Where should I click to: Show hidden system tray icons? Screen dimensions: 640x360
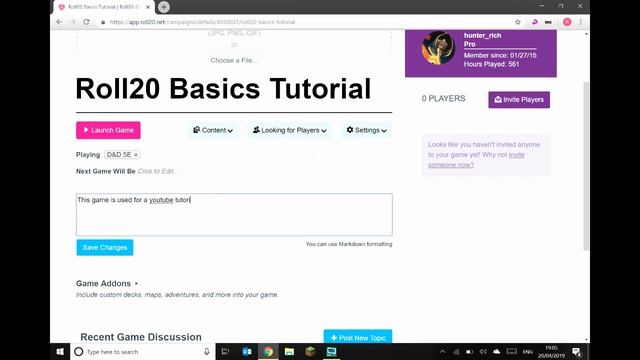click(442, 351)
